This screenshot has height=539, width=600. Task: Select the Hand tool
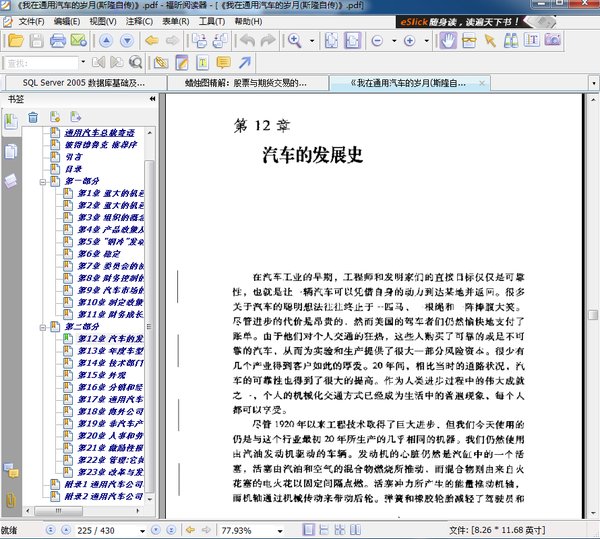(x=449, y=41)
